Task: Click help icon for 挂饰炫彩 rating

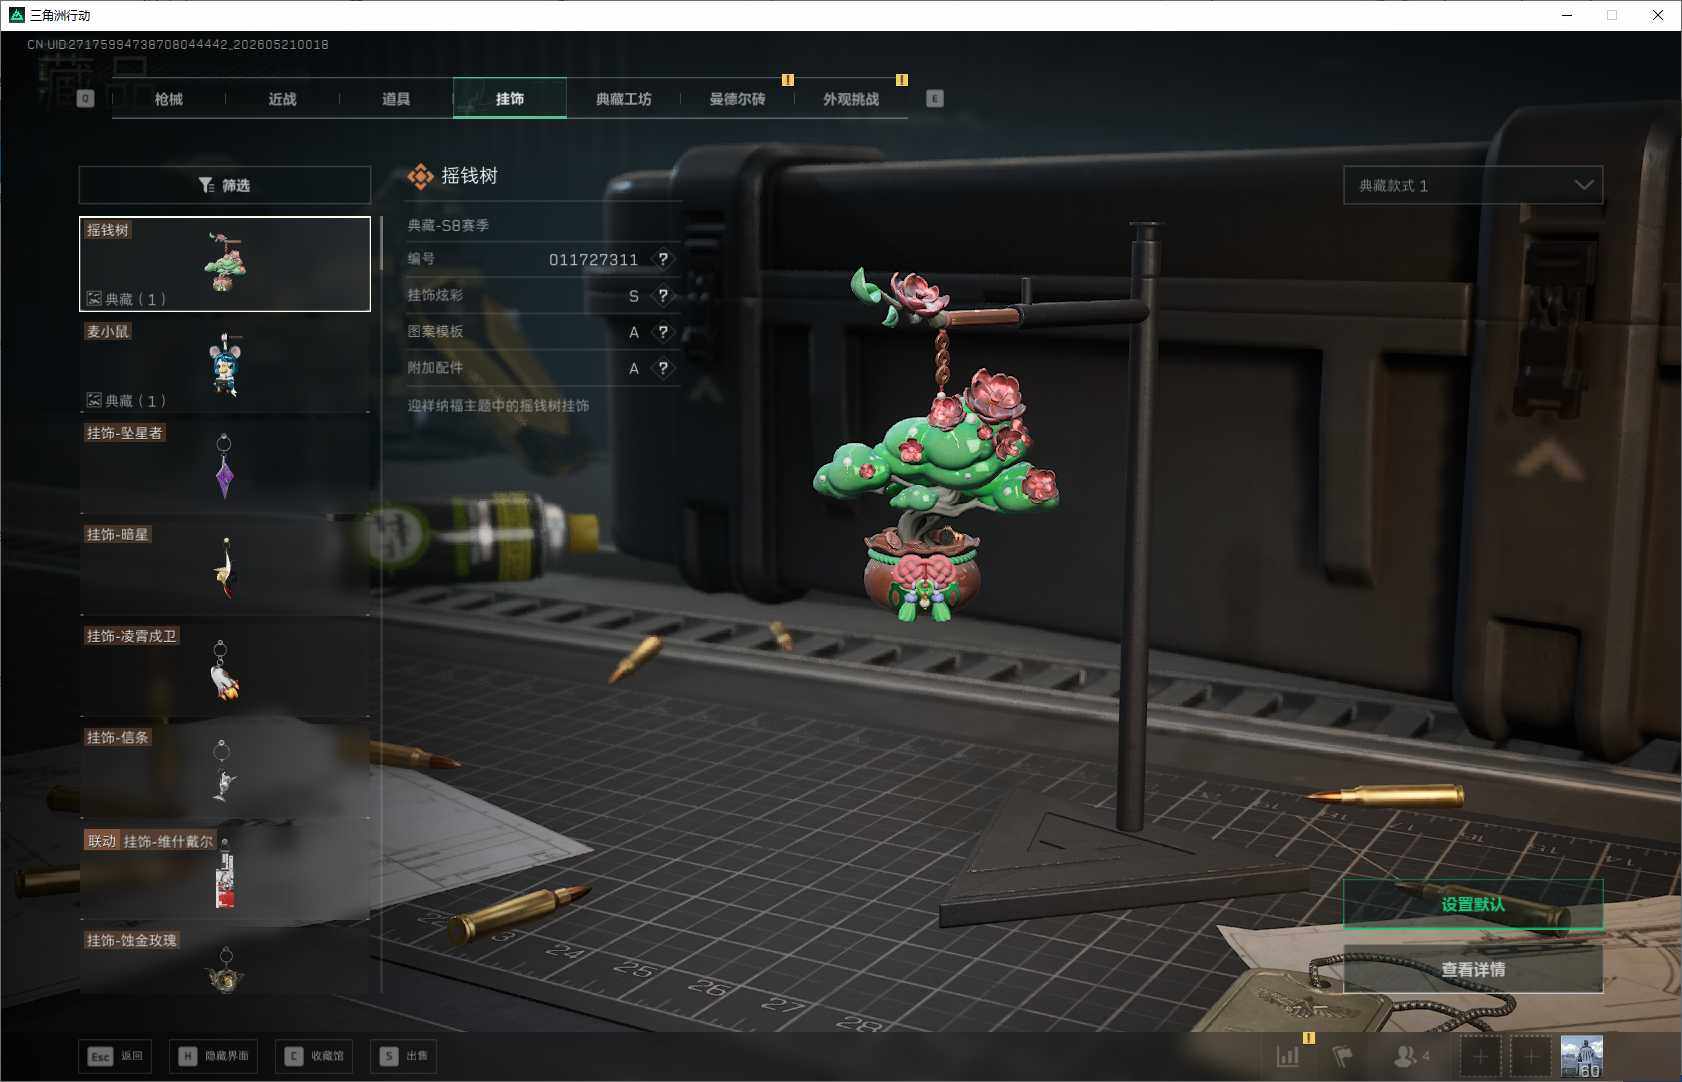Action: (x=663, y=295)
